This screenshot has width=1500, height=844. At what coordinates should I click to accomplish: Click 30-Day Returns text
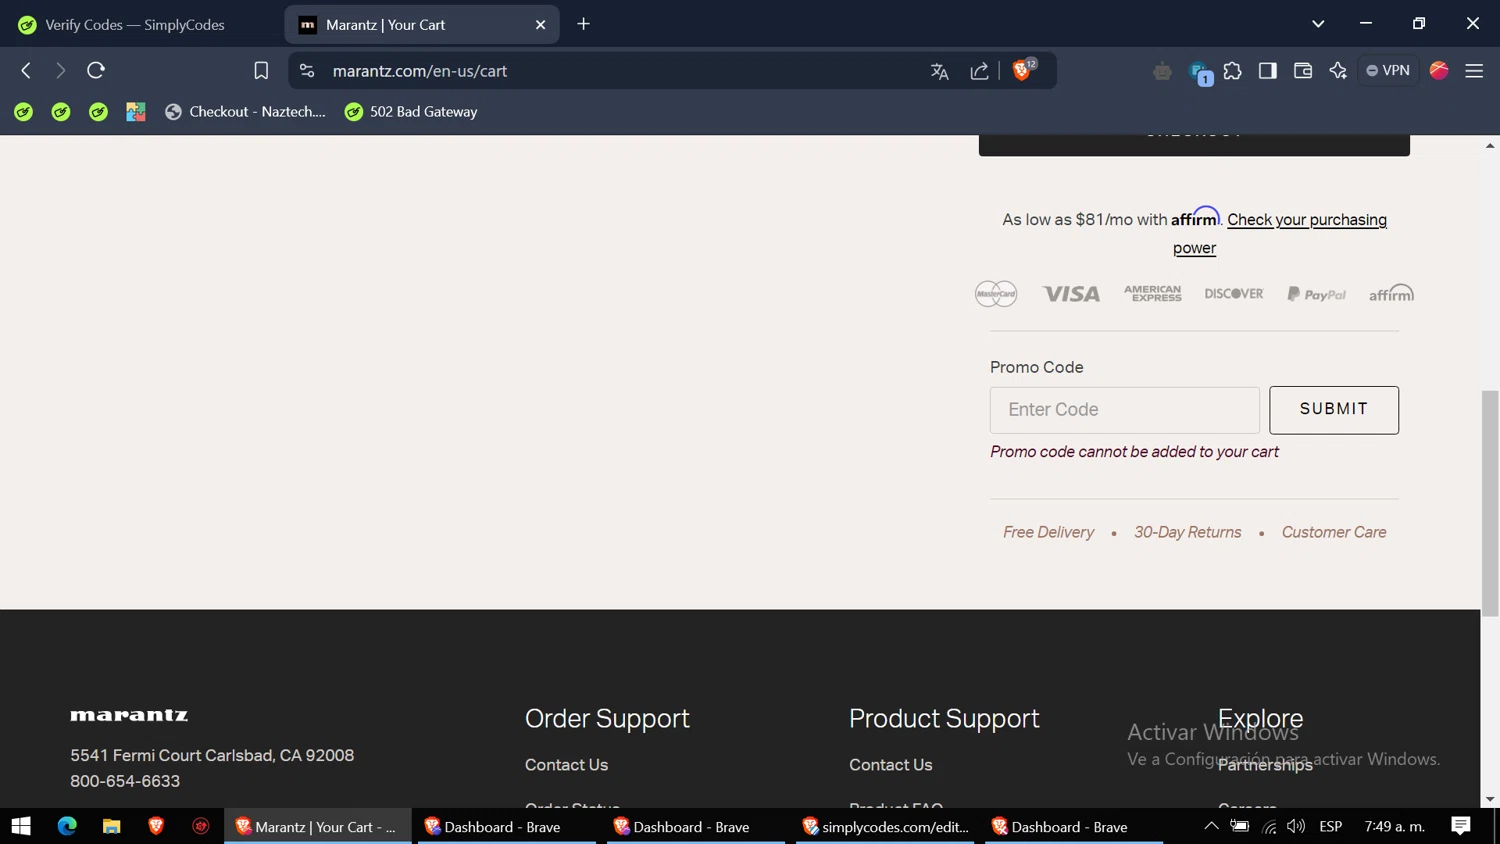tap(1188, 533)
